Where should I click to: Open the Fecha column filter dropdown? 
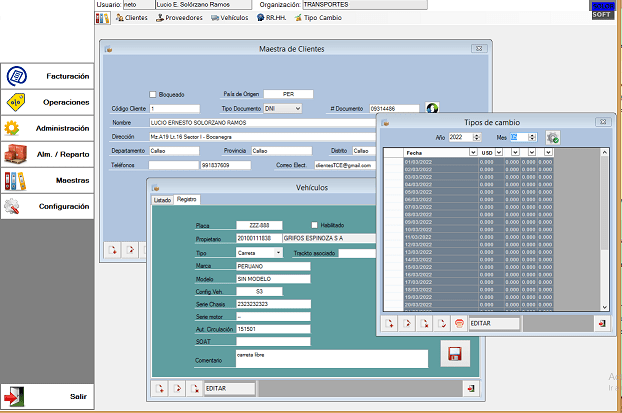click(x=474, y=151)
